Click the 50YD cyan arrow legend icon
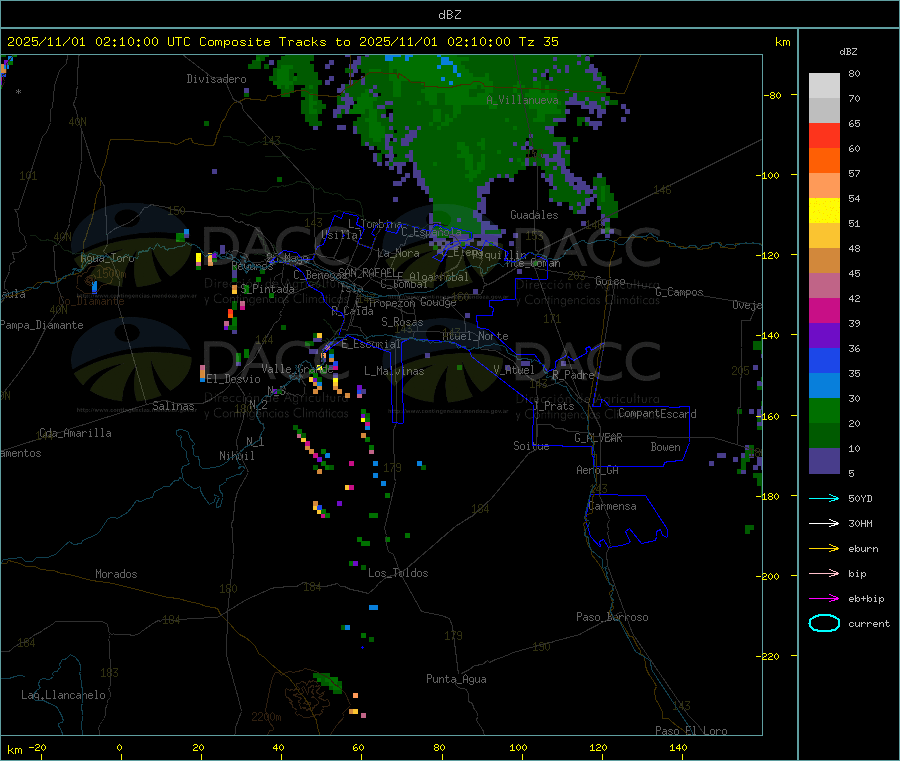This screenshot has height=761, width=900. click(x=824, y=498)
